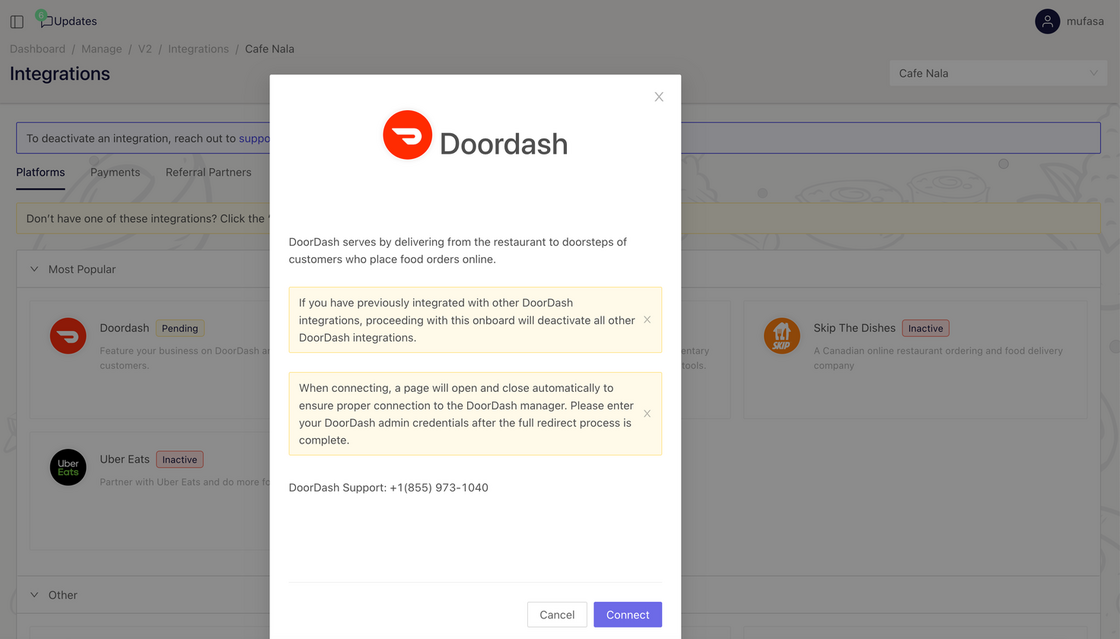Screen dimensions: 1120x639
Task: Open the mufasa profile avatar menu
Action: click(1046, 20)
